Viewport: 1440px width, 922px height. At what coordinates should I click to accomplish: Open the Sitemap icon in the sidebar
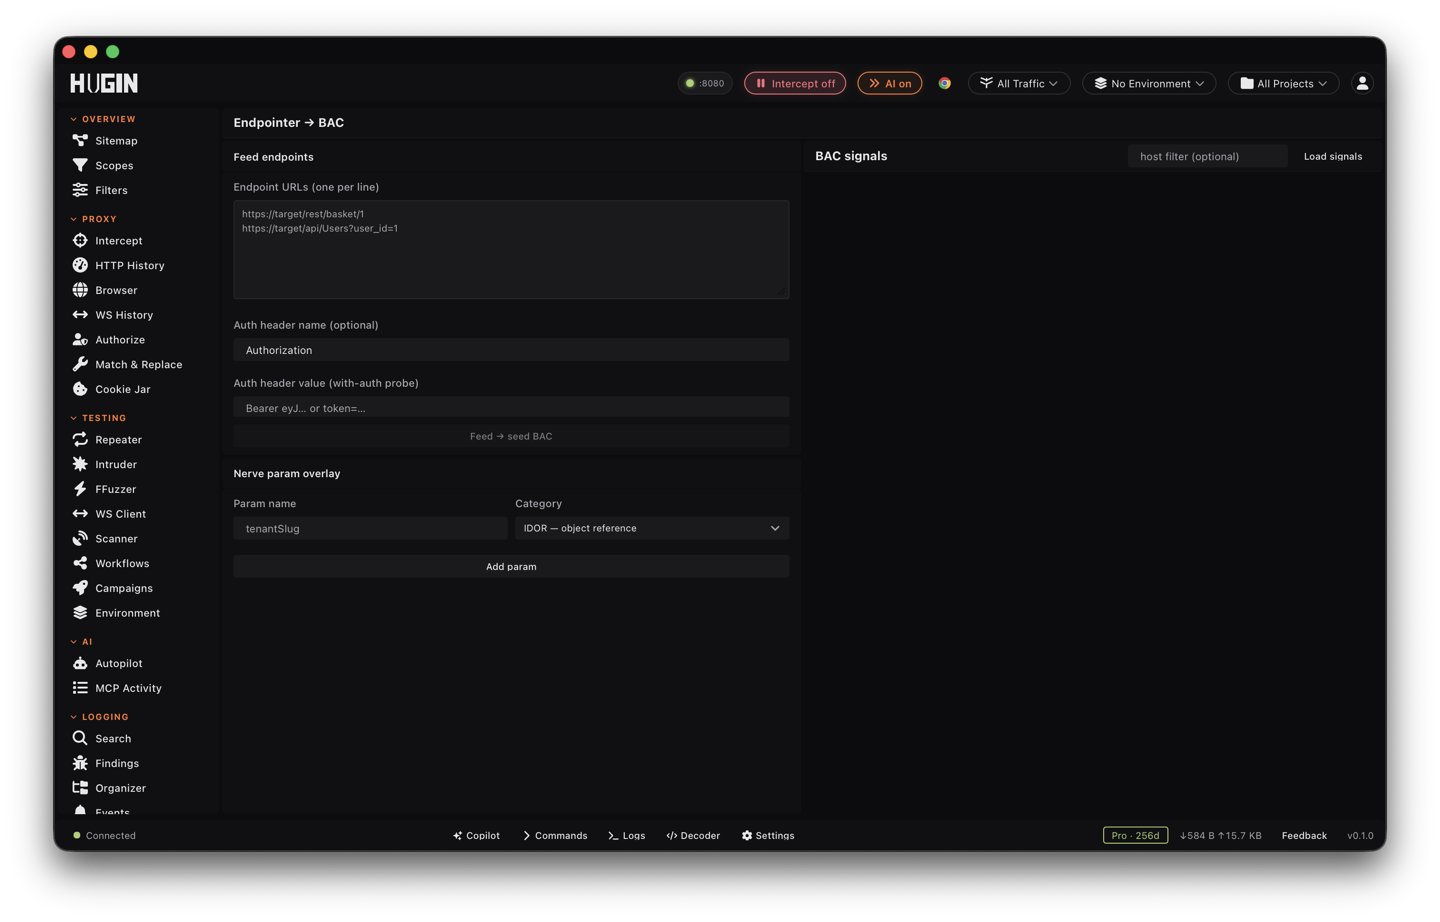(80, 141)
